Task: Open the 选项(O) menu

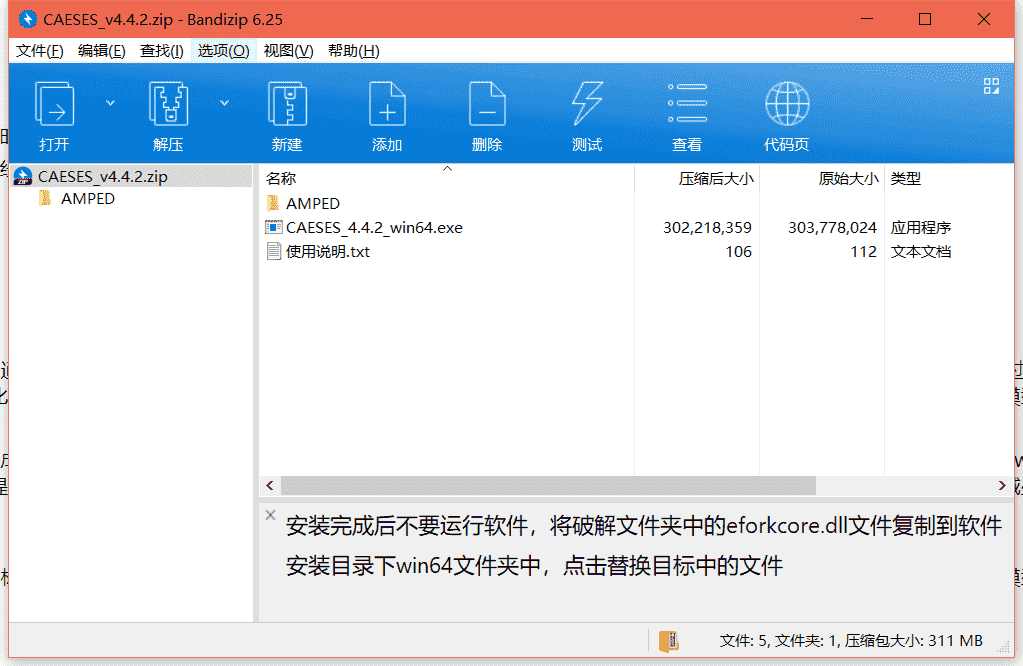Action: (223, 51)
